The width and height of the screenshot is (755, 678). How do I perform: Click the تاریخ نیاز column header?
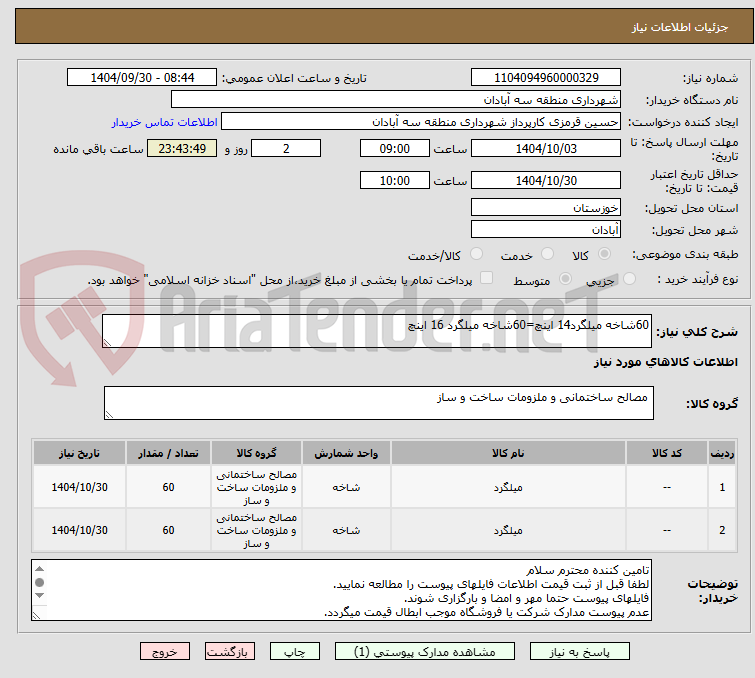click(x=79, y=453)
